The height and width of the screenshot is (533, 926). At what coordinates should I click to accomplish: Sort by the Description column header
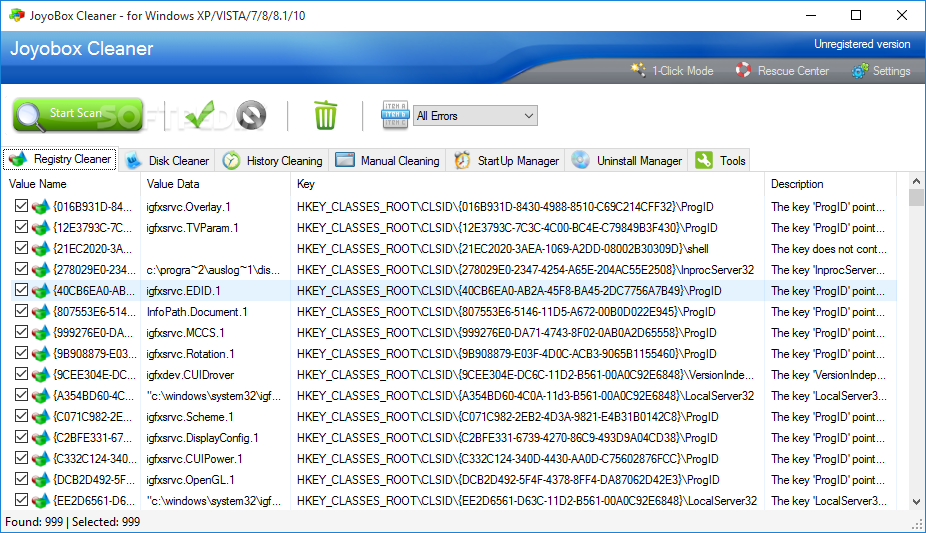click(830, 184)
